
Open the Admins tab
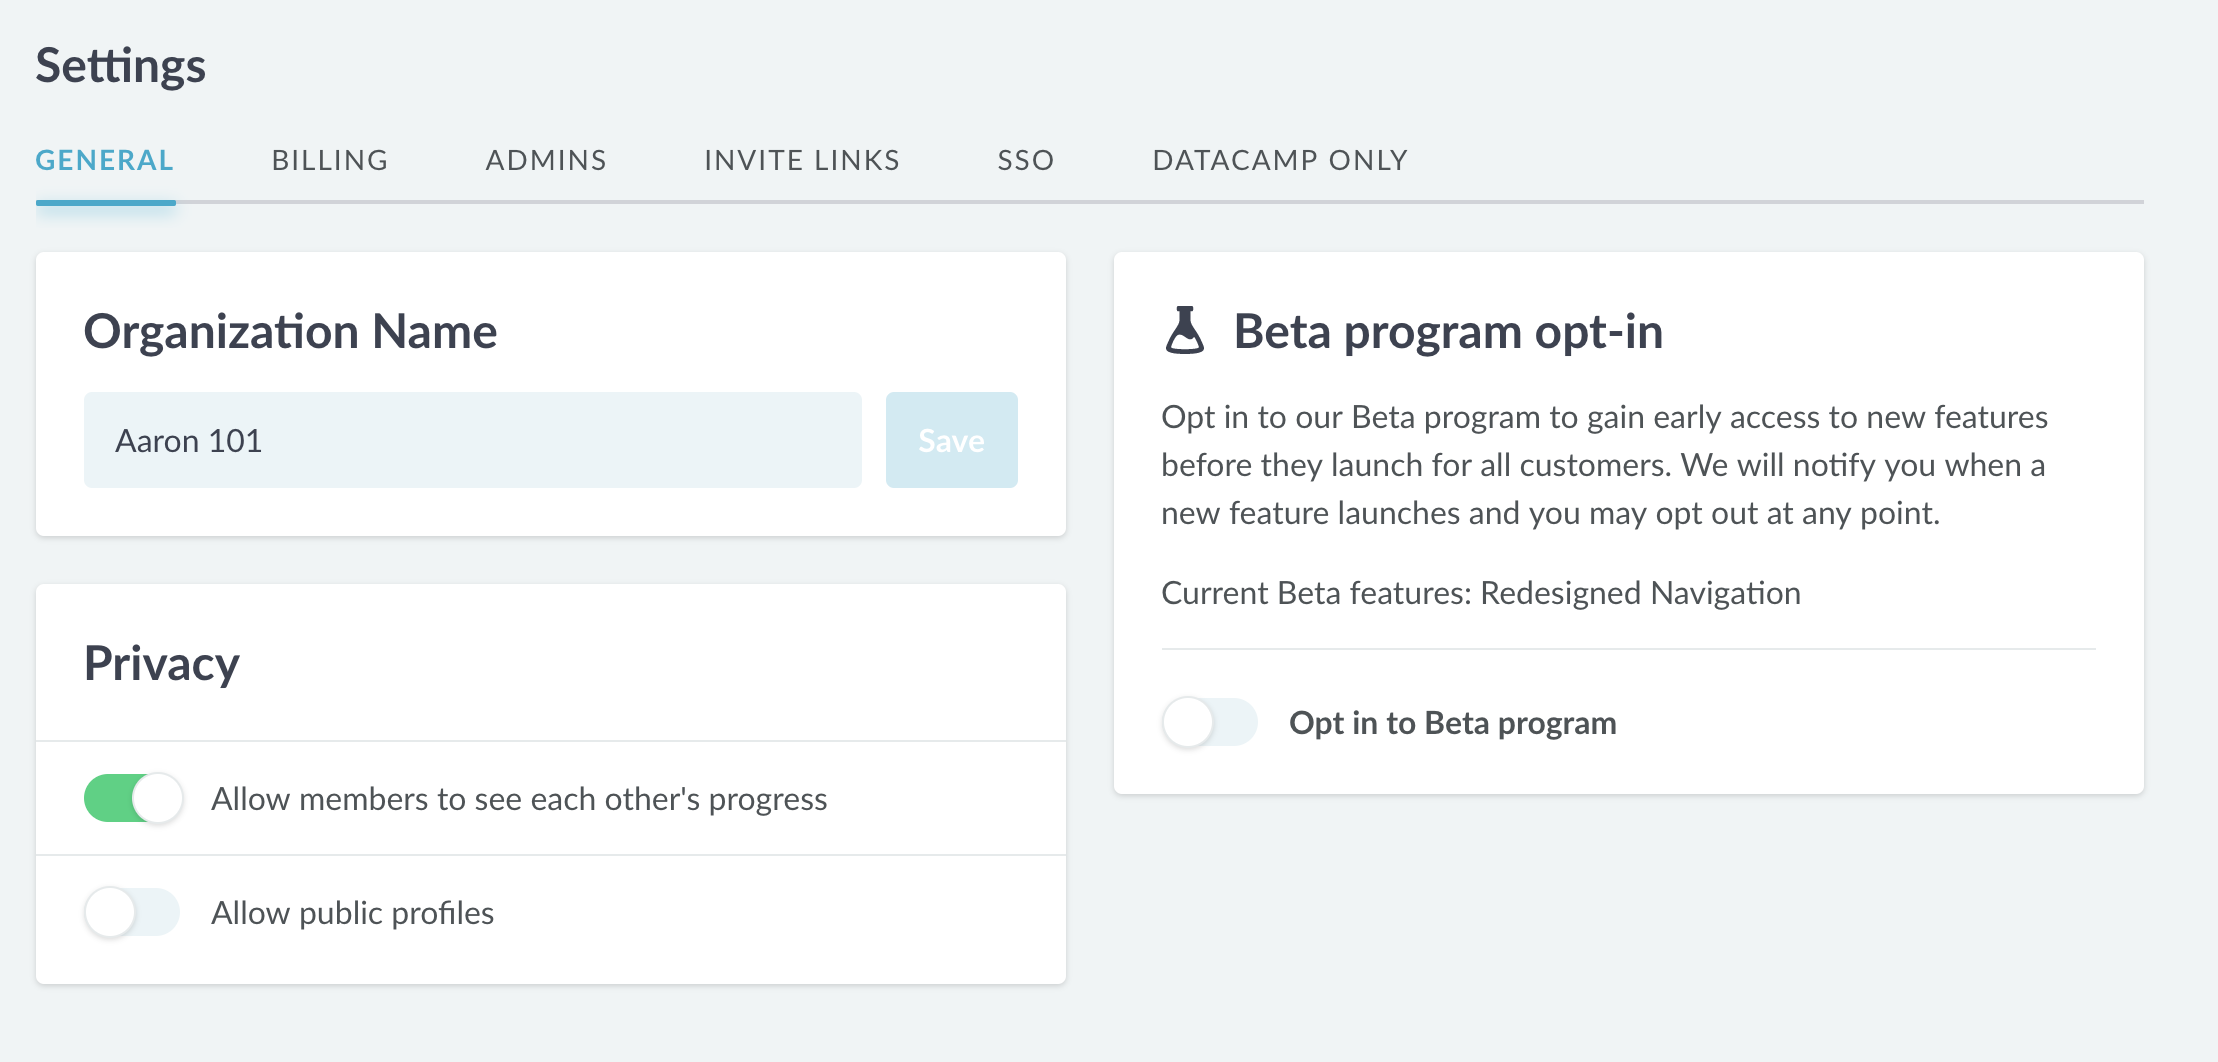pos(546,160)
